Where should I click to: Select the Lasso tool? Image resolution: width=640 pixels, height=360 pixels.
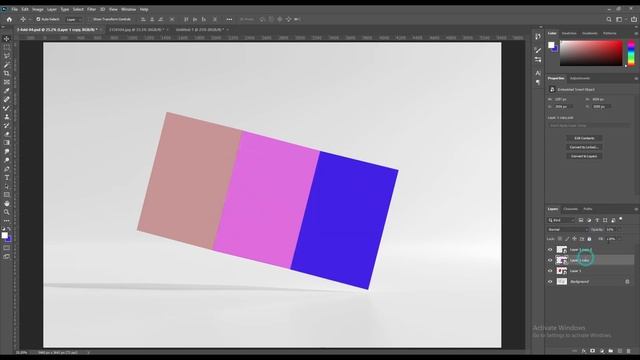tap(7, 56)
